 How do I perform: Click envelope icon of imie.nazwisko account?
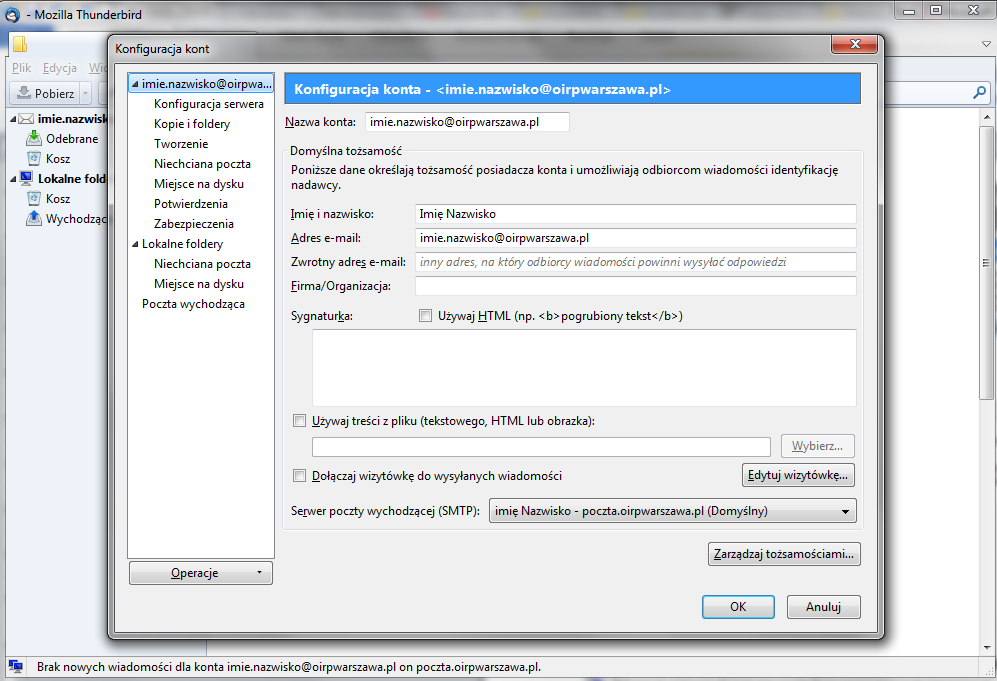[x=26, y=119]
